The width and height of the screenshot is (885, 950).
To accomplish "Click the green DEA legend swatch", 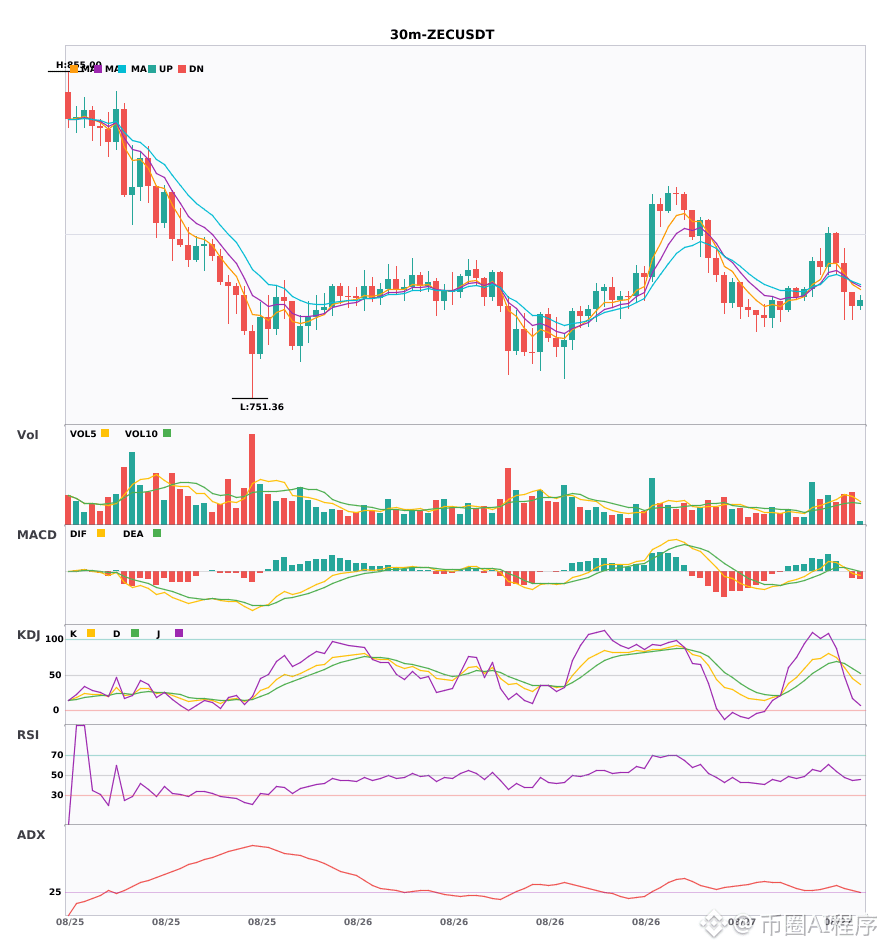I will coord(157,533).
